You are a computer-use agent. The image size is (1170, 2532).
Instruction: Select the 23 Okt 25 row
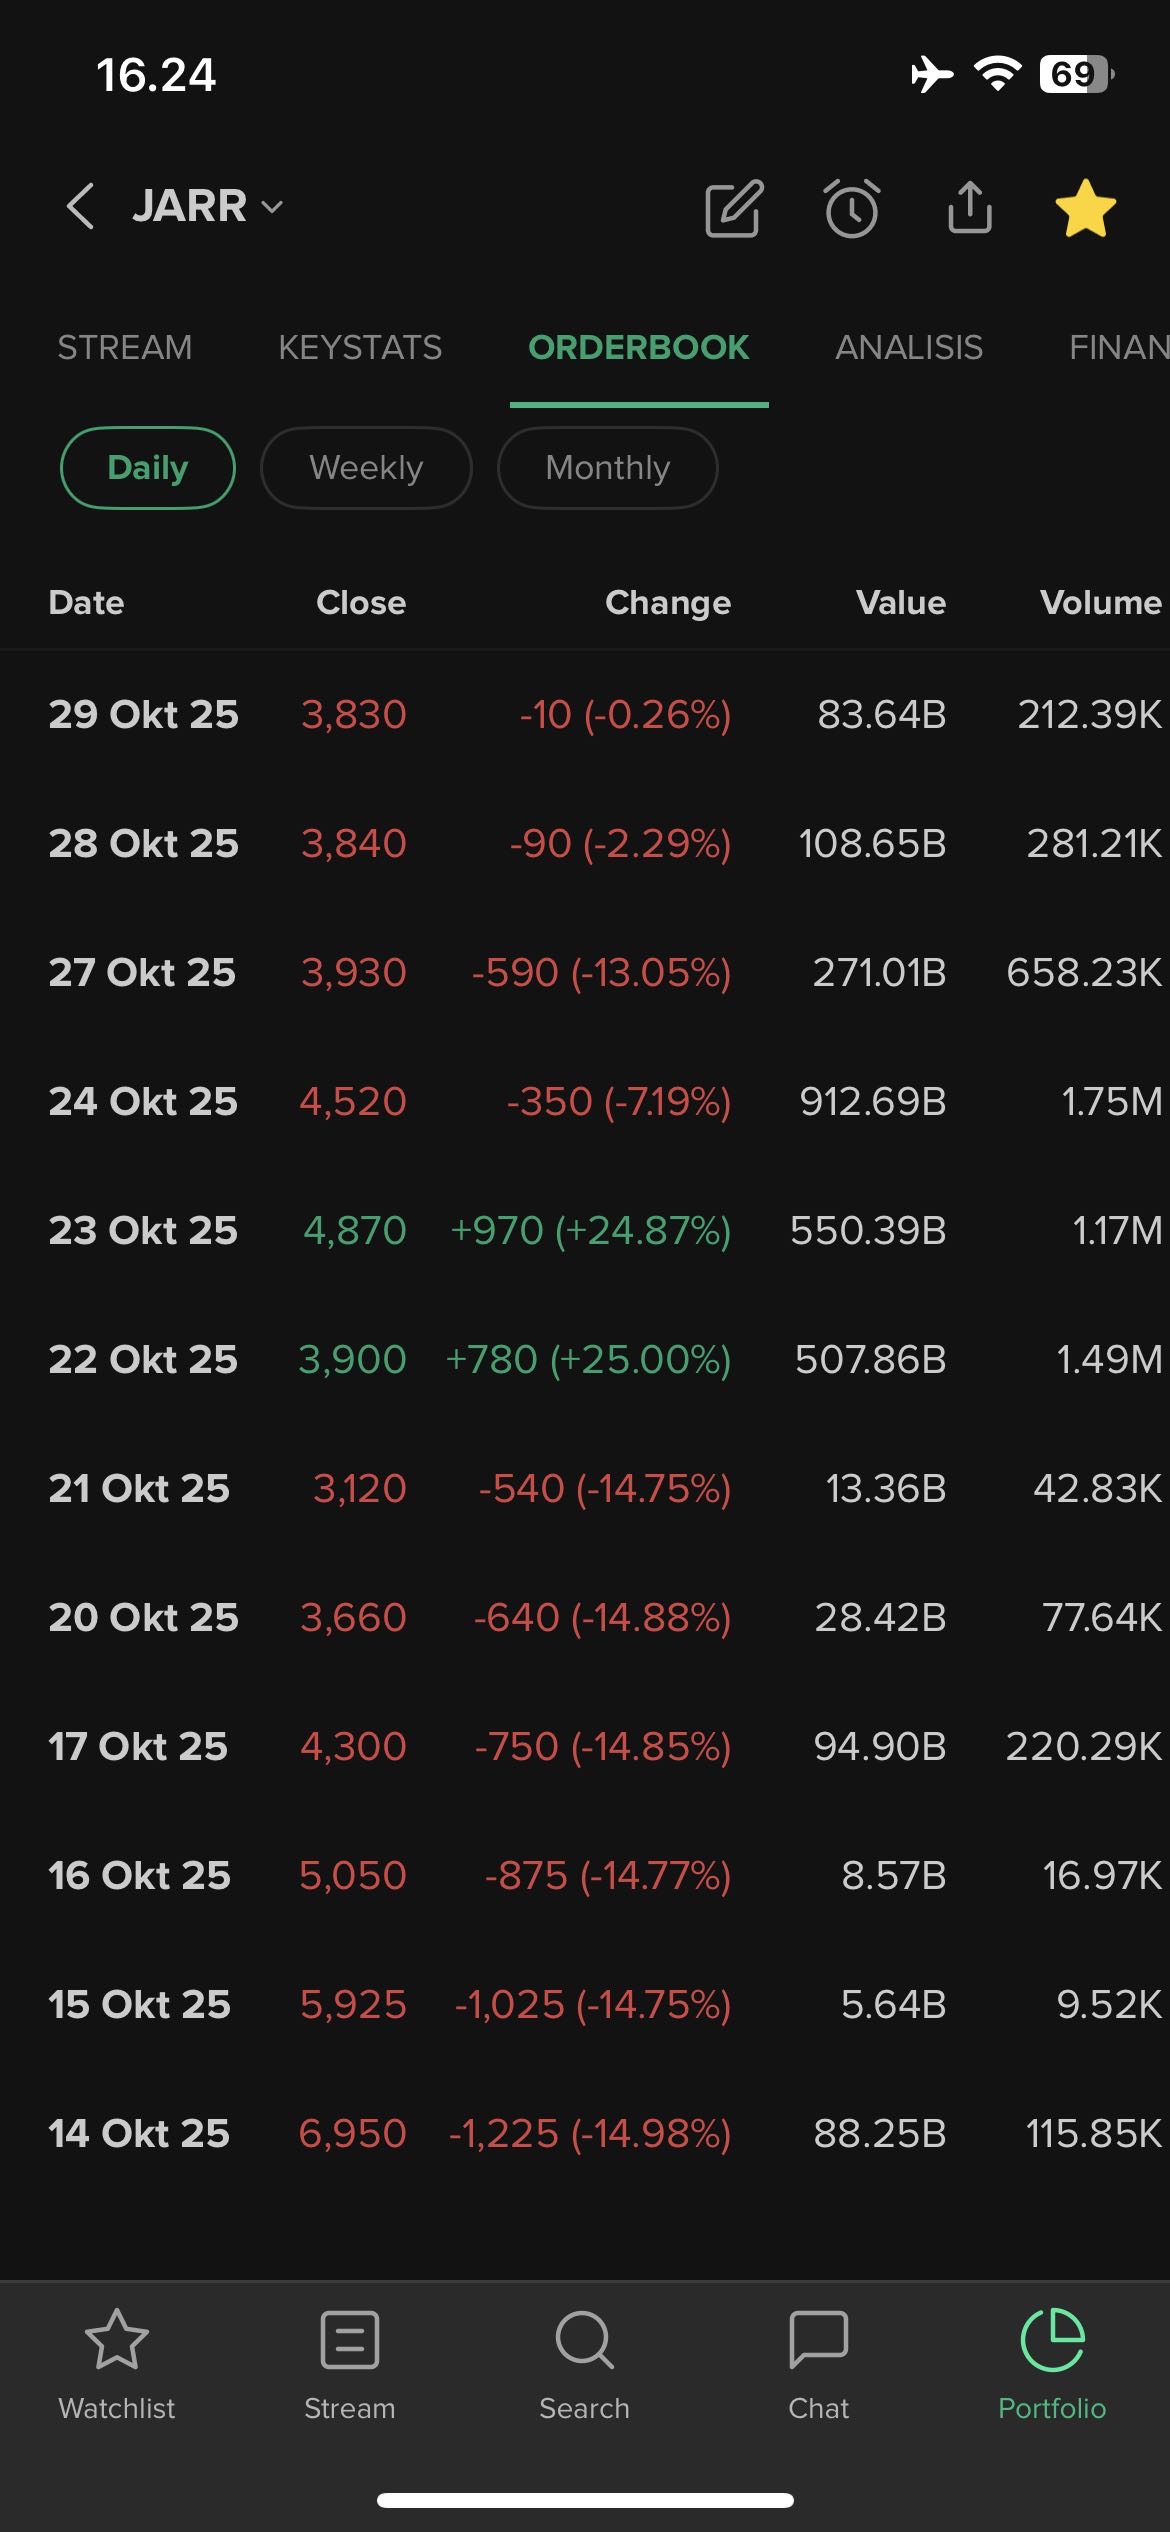click(x=585, y=1230)
